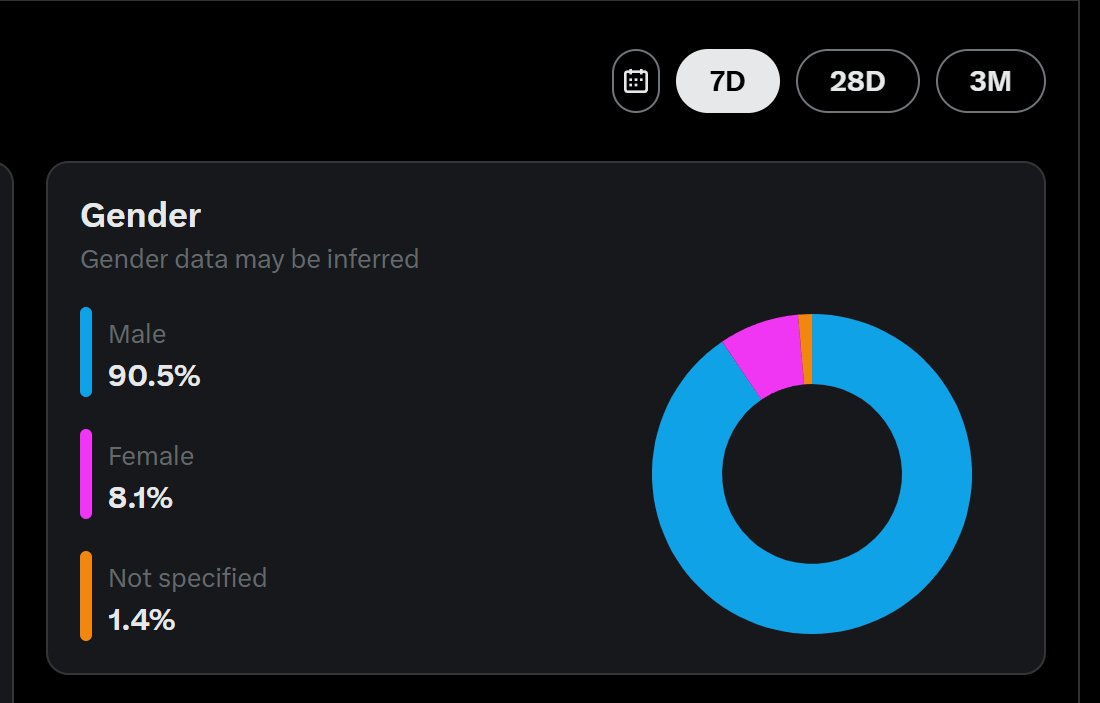The image size is (1100, 703).
Task: Click the 8.1% Female value
Action: [x=140, y=498]
